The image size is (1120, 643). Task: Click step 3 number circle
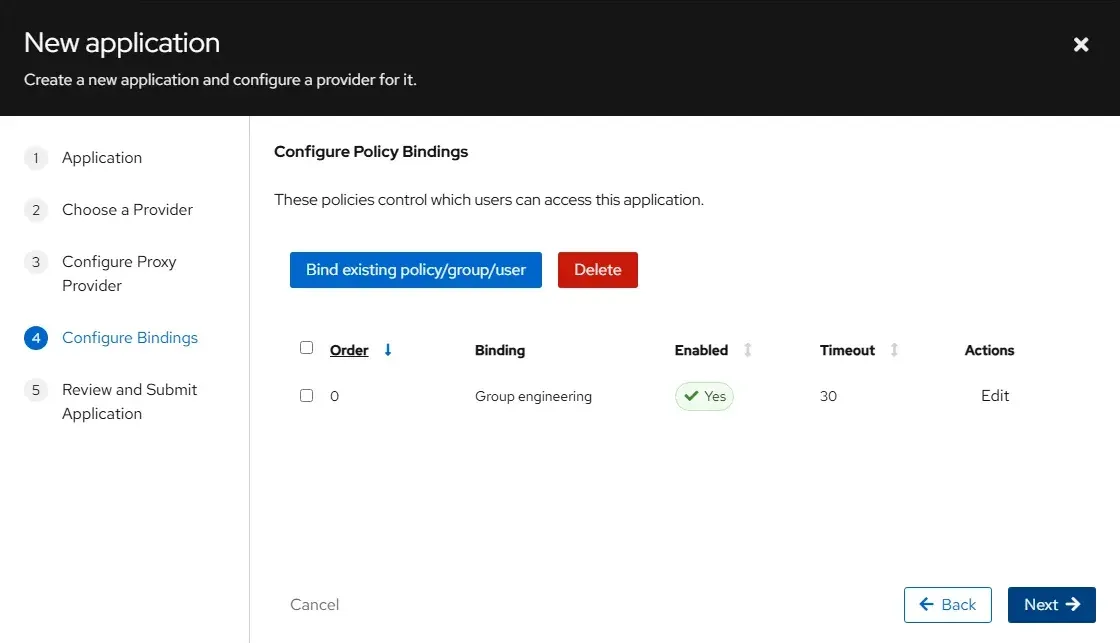coord(36,262)
